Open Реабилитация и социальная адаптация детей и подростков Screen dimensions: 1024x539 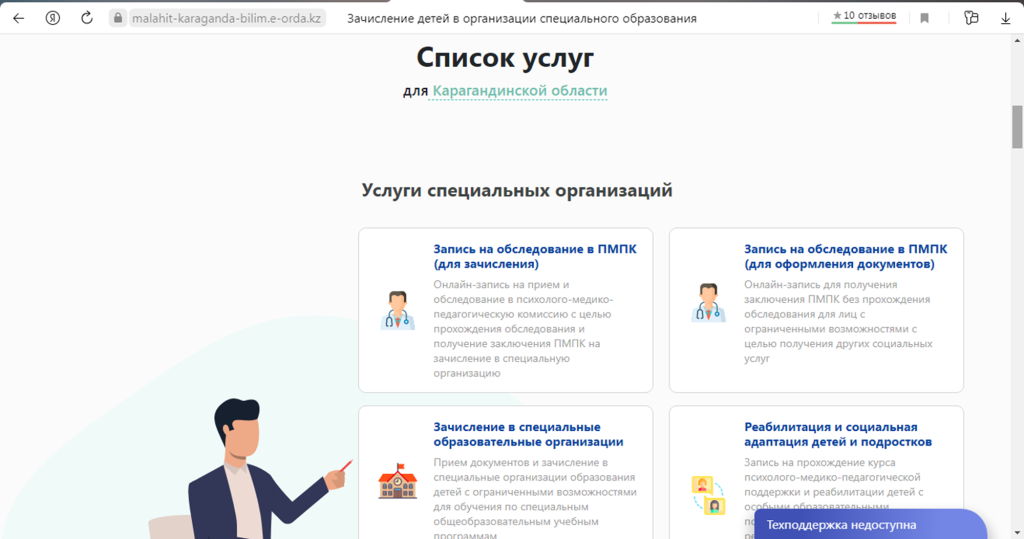coord(838,434)
